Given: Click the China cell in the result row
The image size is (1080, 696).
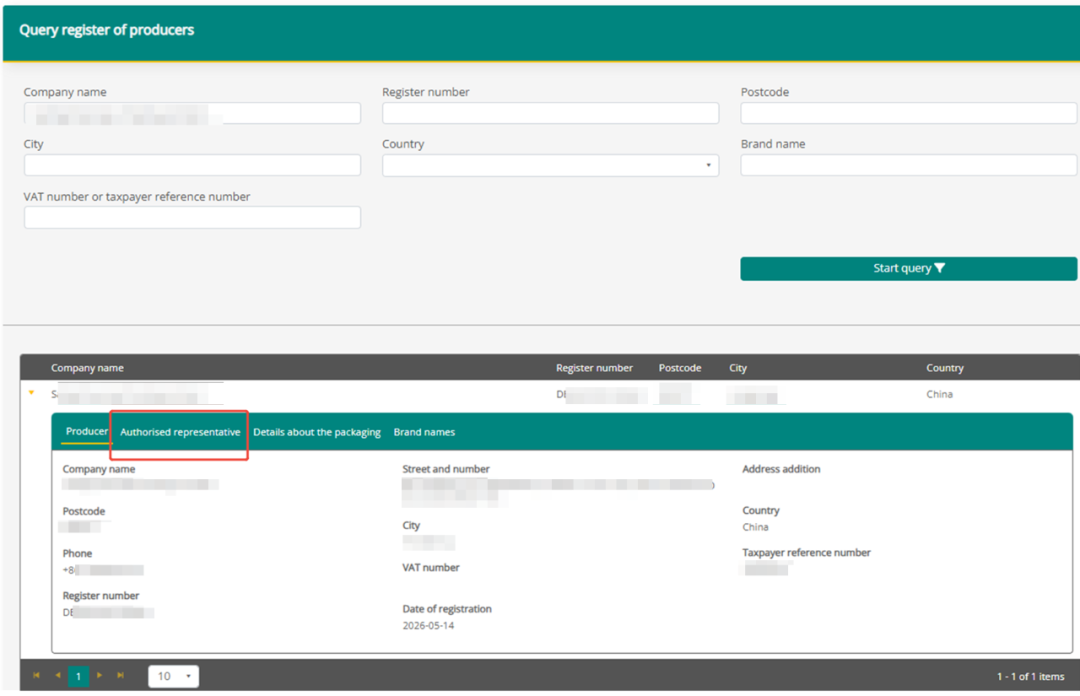Looking at the screenshot, I should pyautogui.click(x=939, y=394).
